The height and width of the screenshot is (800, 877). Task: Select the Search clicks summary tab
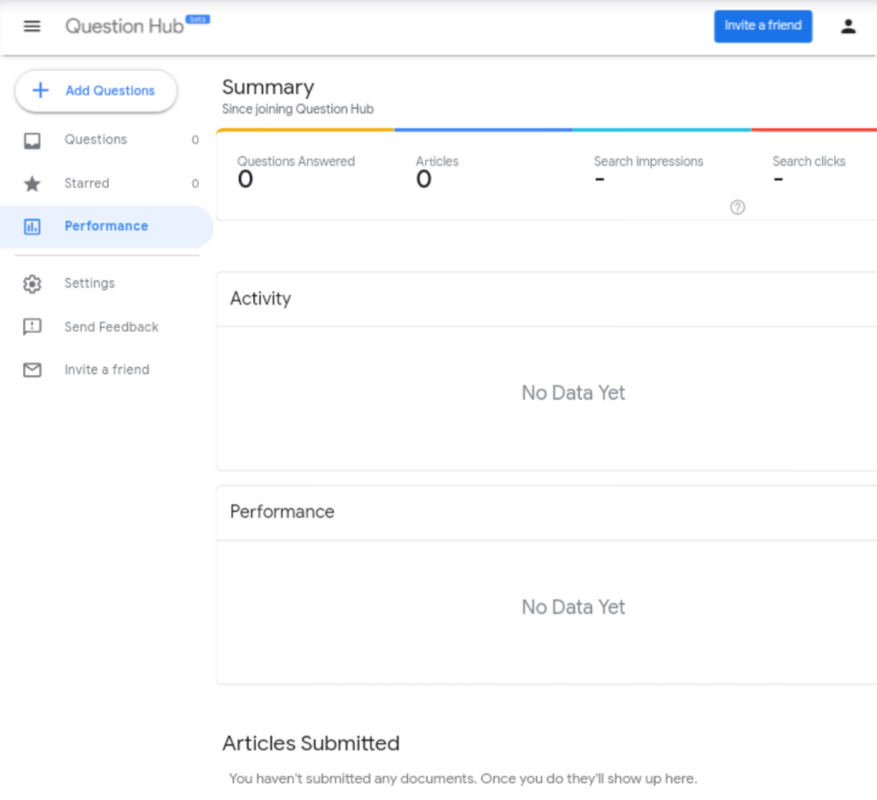tap(814, 174)
